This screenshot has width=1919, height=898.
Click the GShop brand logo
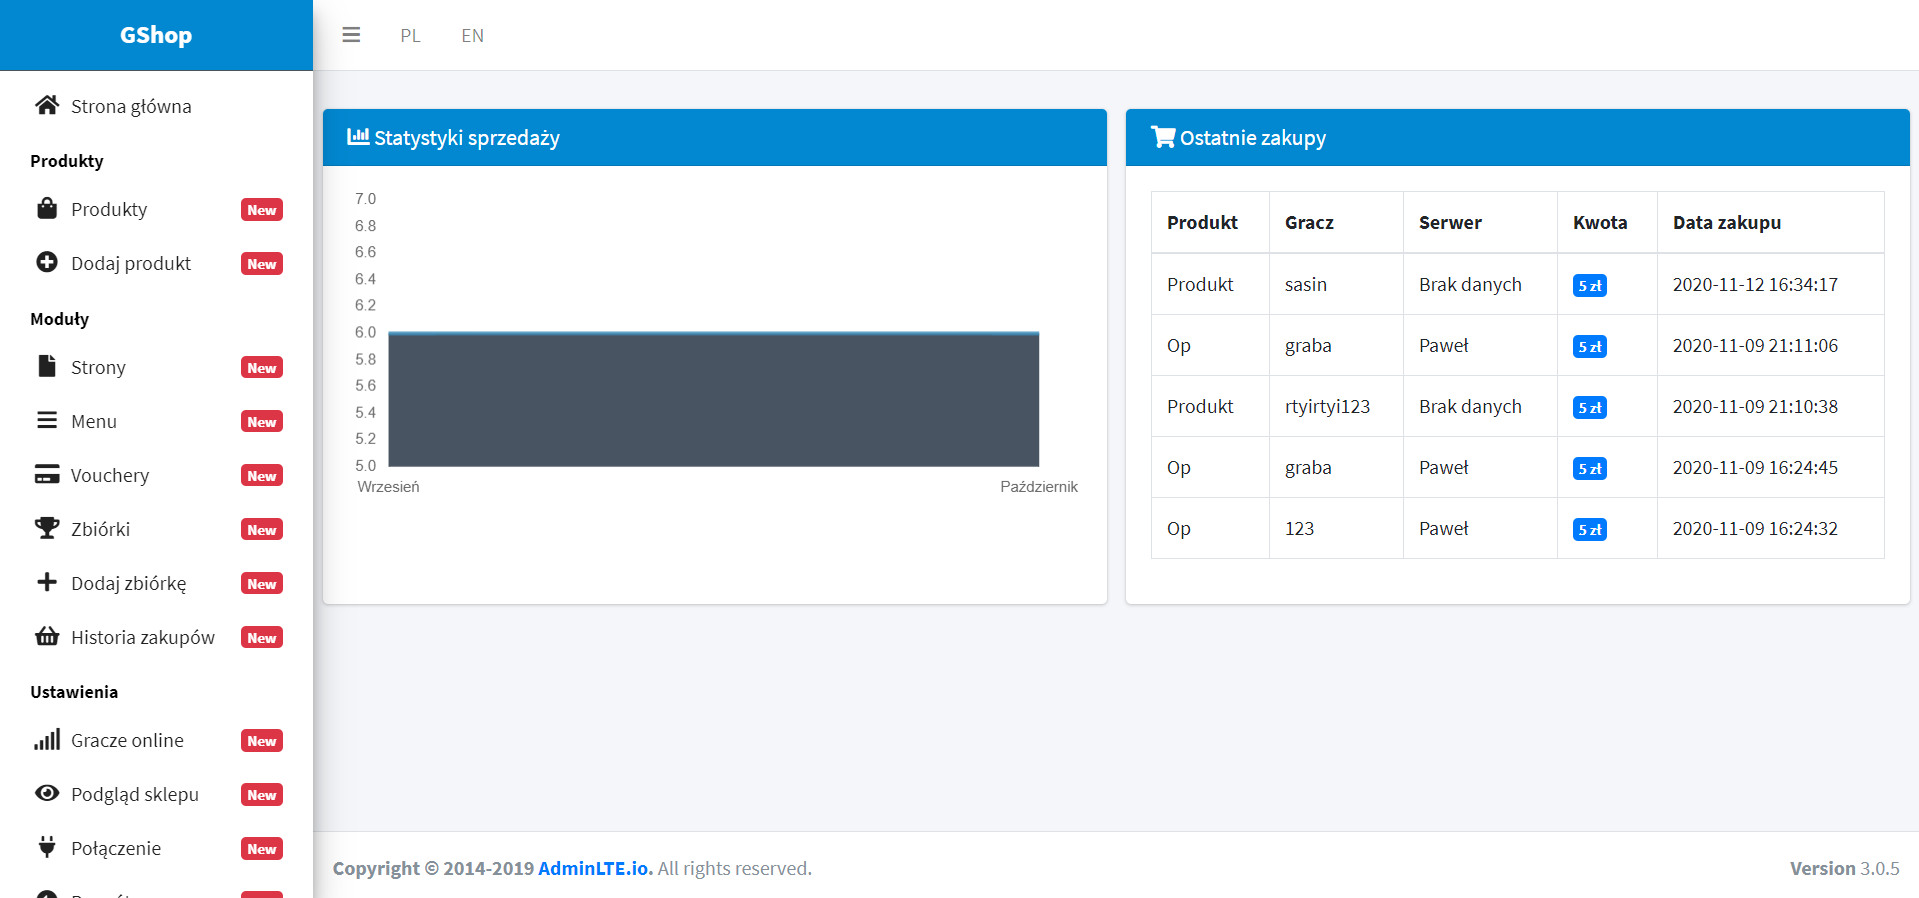click(x=156, y=35)
